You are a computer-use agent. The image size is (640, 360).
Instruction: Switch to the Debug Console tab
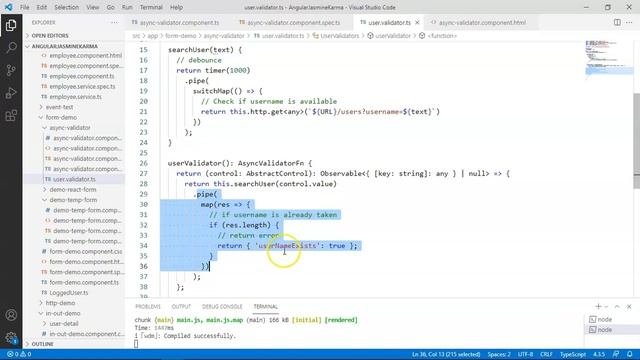coord(222,307)
